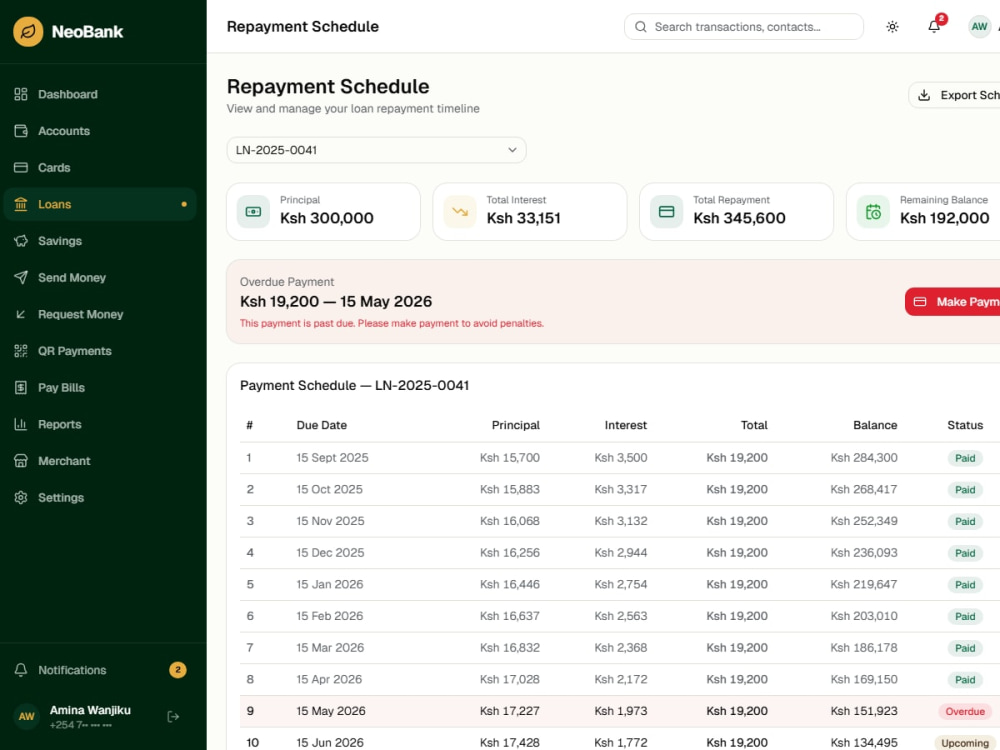
Task: Click the Principal column header in the table
Action: [x=515, y=425]
